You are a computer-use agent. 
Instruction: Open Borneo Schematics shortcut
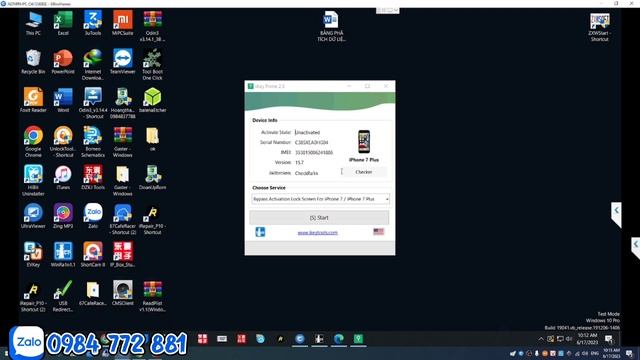click(93, 142)
